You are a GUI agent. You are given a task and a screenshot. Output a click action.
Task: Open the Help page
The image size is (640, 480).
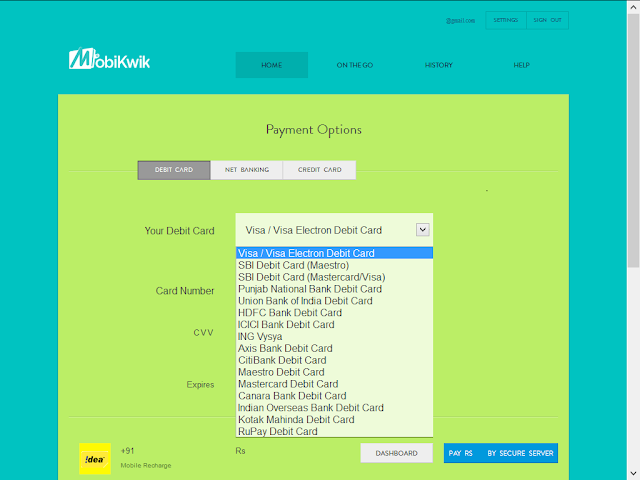point(522,65)
